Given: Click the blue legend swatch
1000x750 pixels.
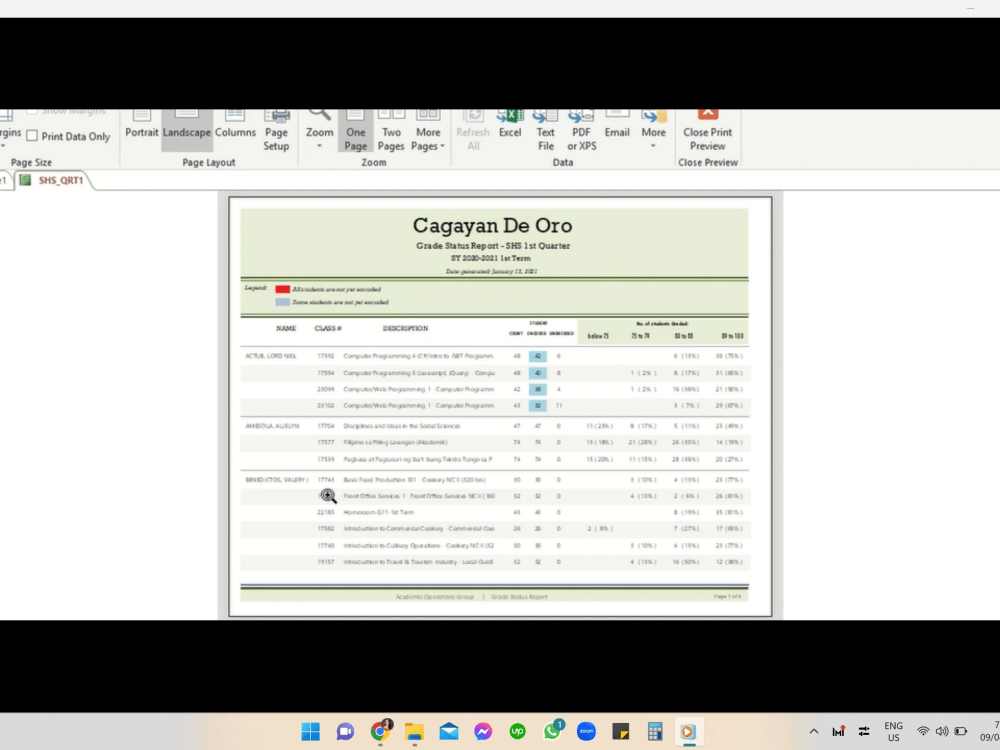Looking at the screenshot, I should coord(283,302).
